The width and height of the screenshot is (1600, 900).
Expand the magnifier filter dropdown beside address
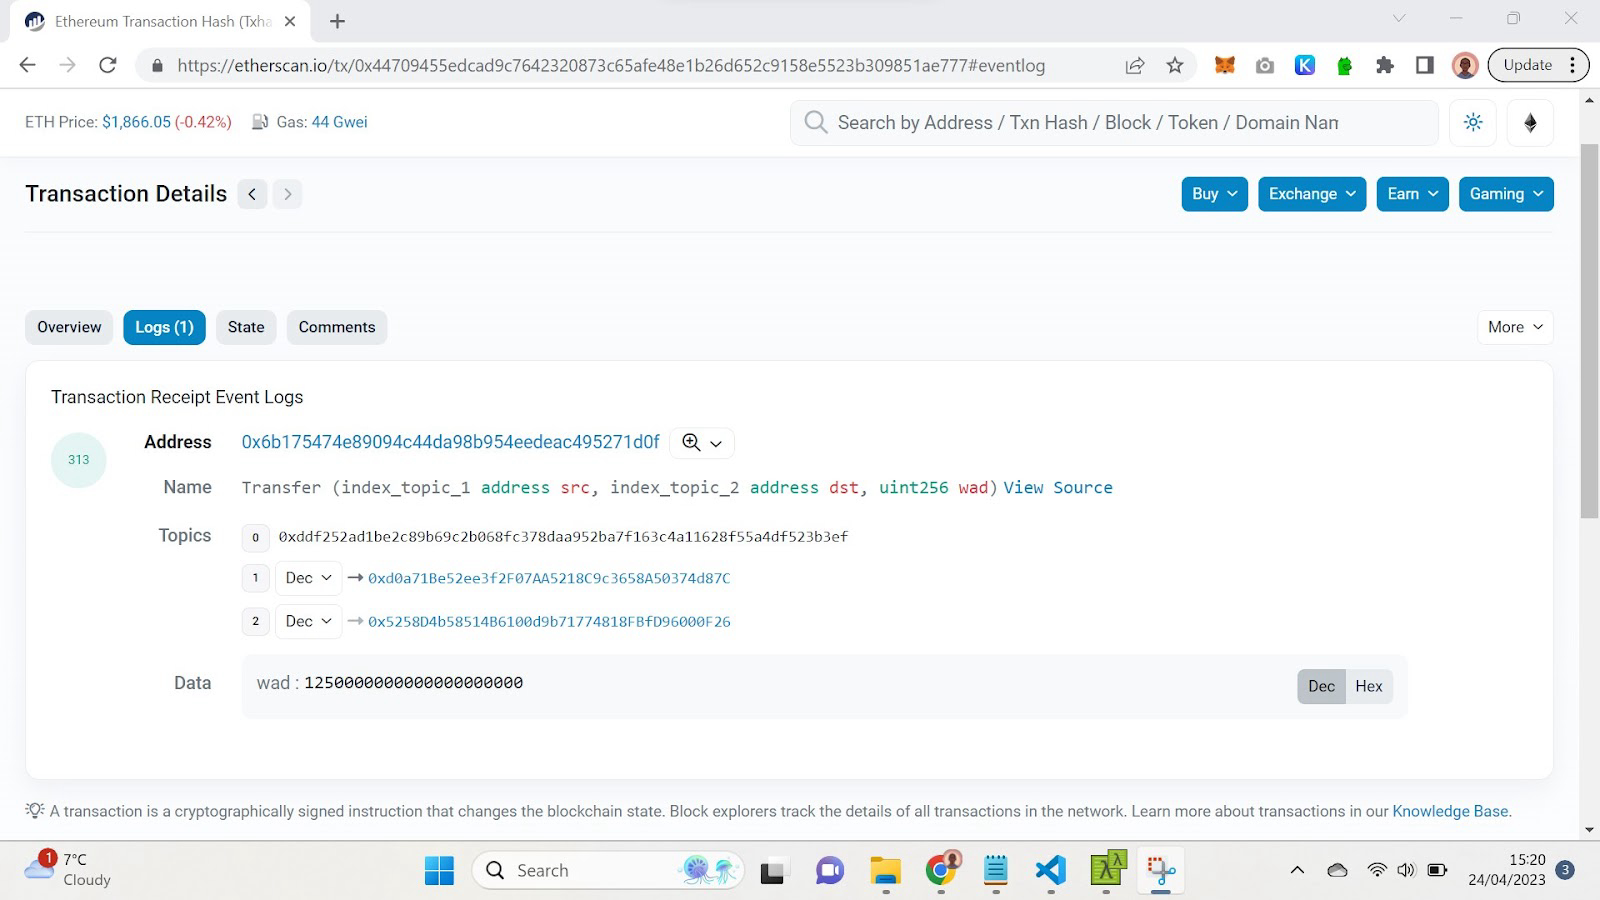click(x=701, y=443)
